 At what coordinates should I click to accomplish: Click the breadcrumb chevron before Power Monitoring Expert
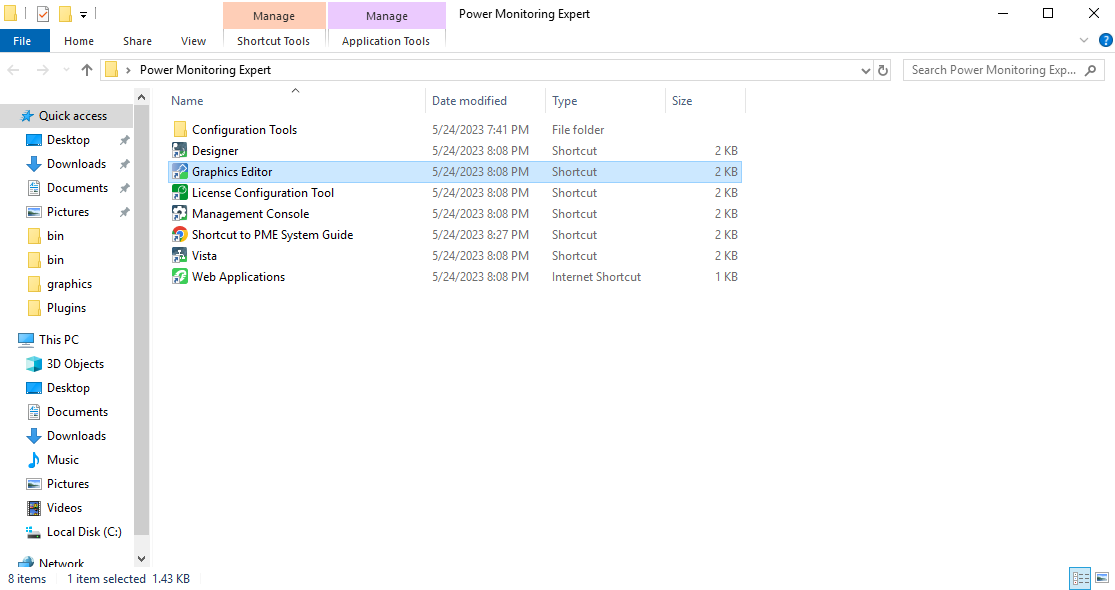[128, 70]
